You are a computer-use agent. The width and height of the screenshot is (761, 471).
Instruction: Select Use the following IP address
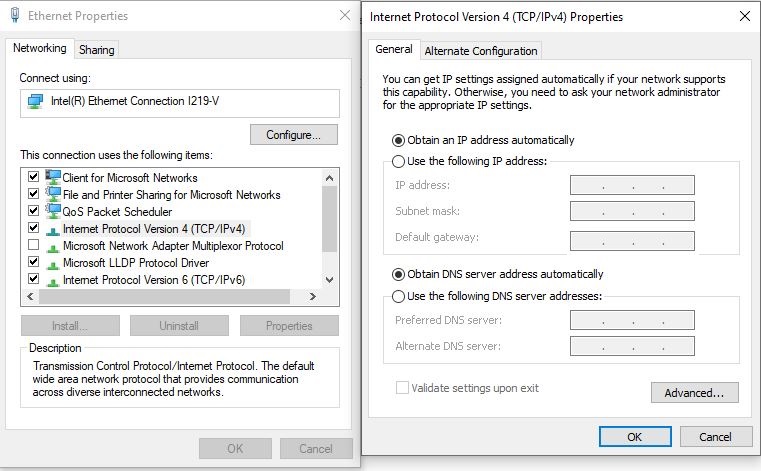(398, 161)
